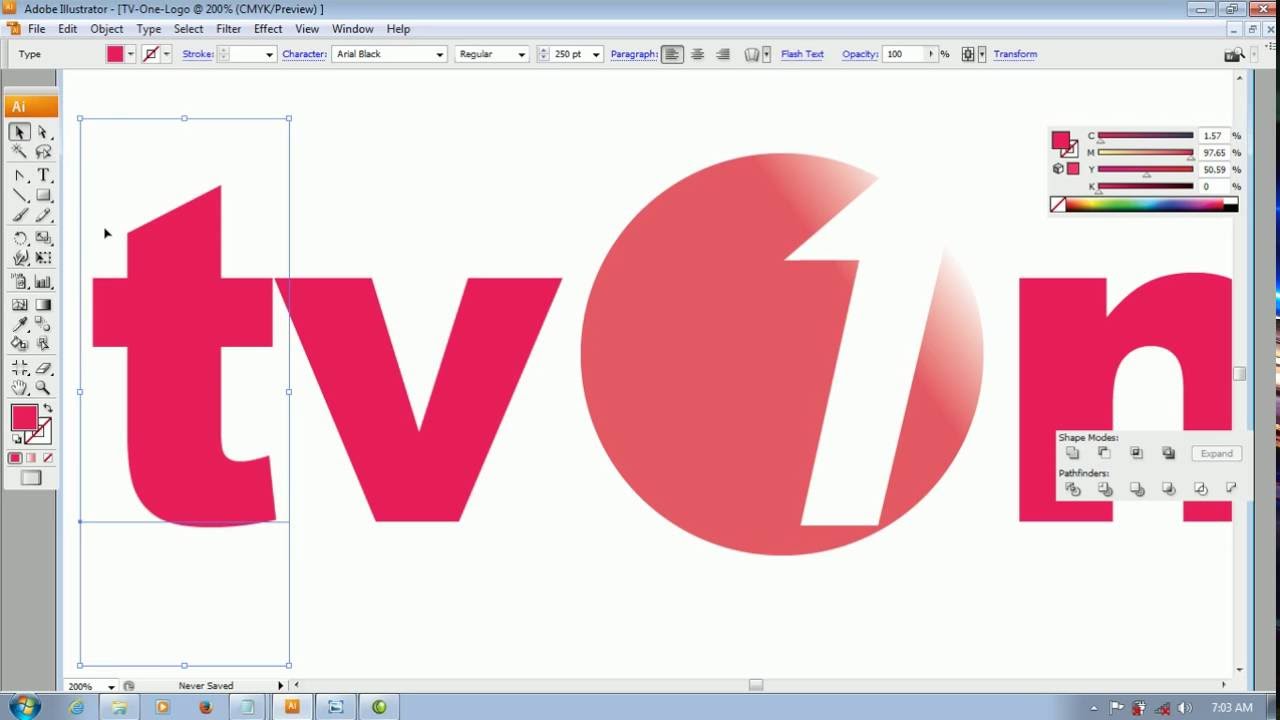The image size is (1280, 720).
Task: Expand opacity slider arrow
Action: (x=931, y=54)
